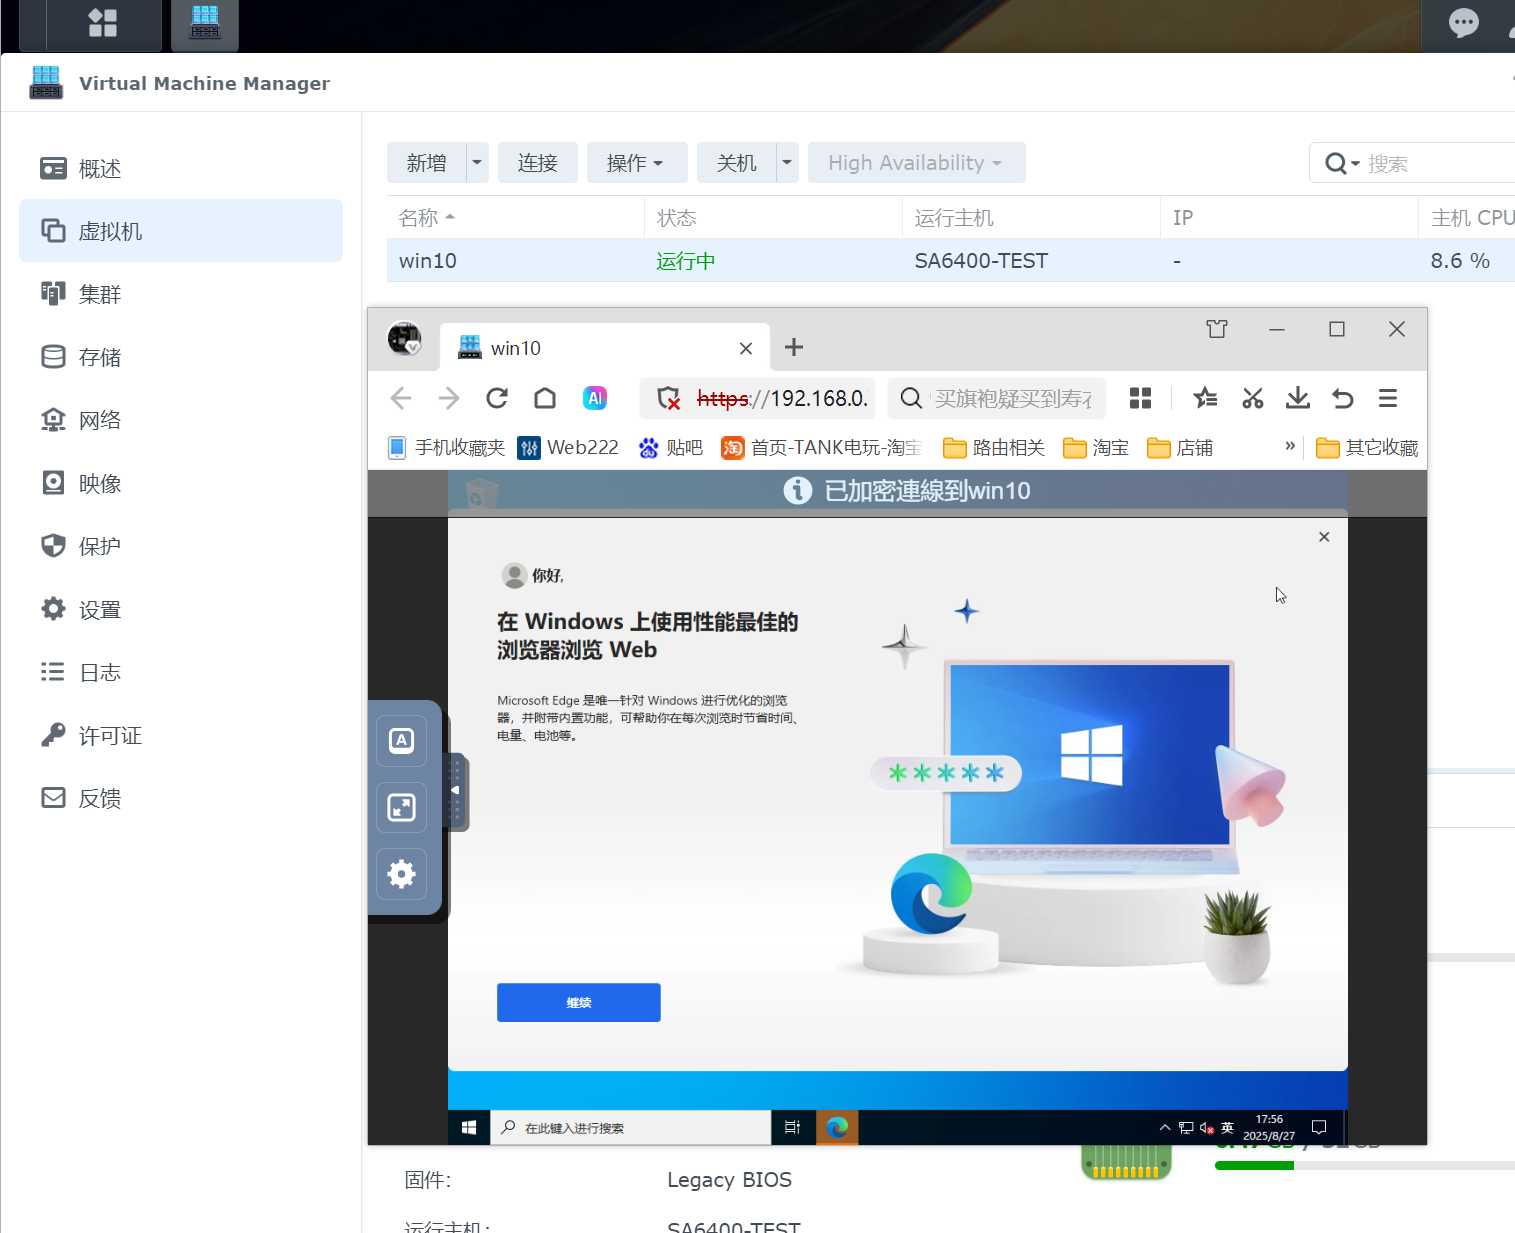
Task: Expand the 关机 dropdown arrow
Action: pos(788,163)
